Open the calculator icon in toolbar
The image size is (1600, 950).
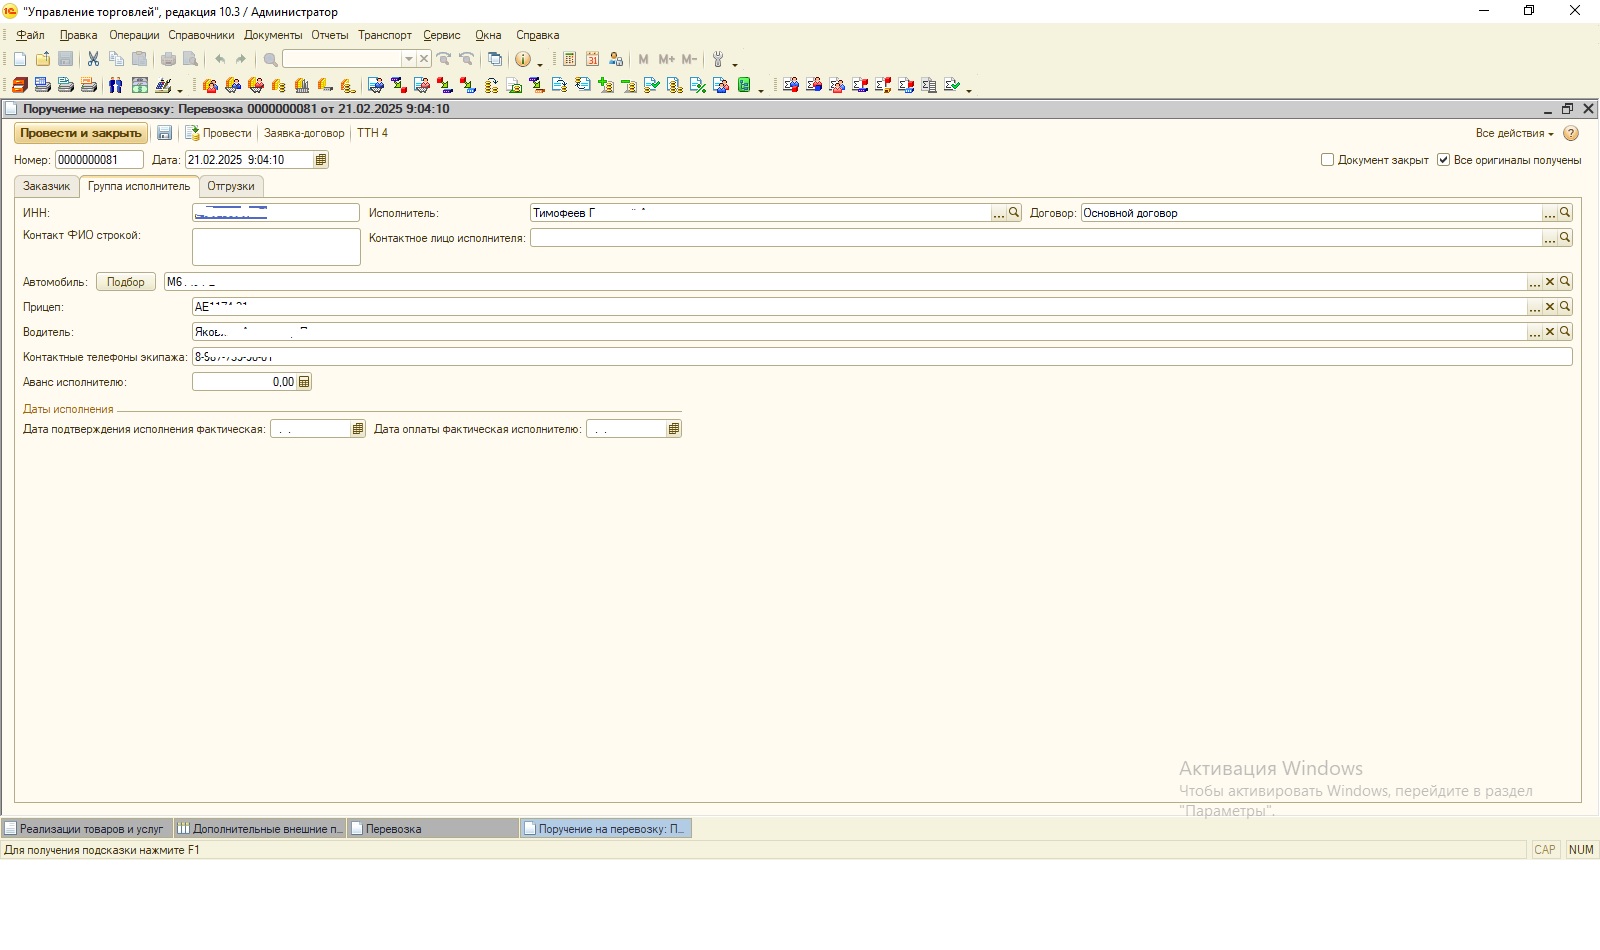(569, 59)
